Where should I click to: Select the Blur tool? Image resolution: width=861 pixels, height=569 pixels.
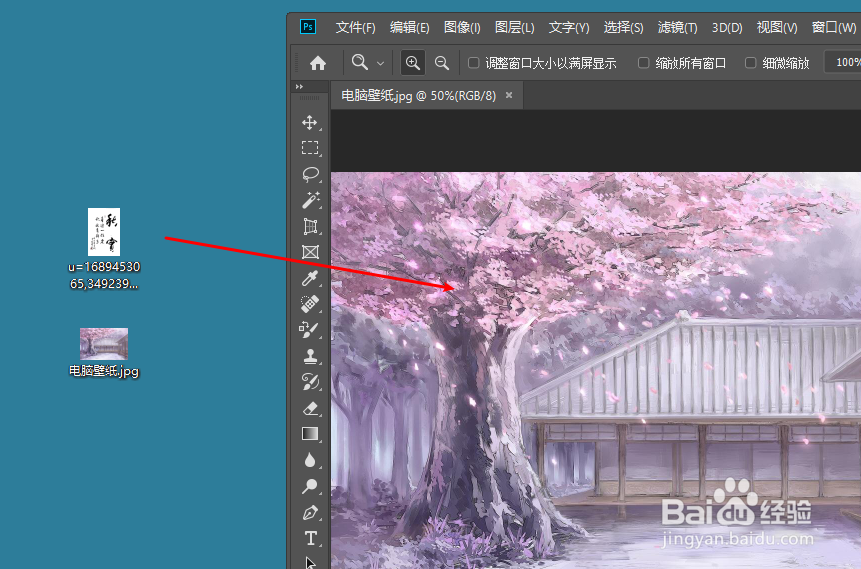(x=310, y=460)
